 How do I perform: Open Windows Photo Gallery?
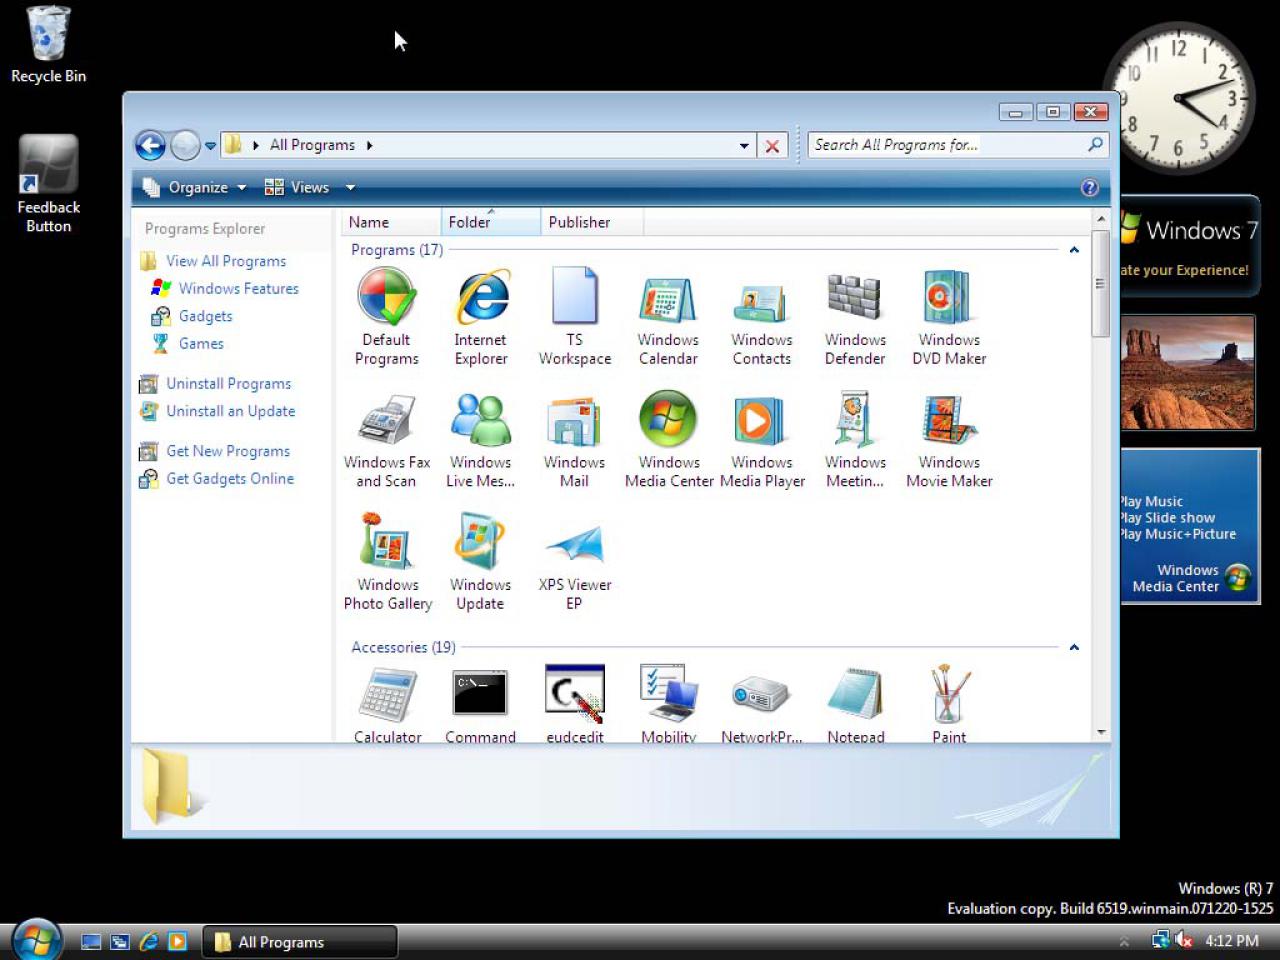tap(388, 562)
